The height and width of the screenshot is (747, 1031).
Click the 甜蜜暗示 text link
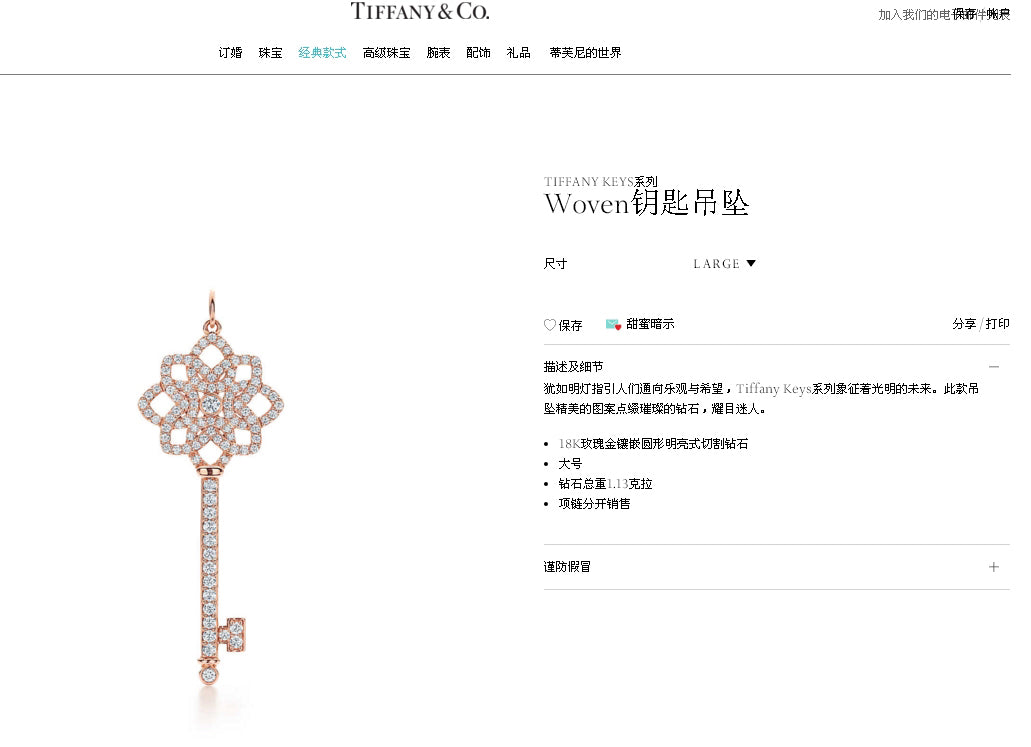click(x=650, y=324)
